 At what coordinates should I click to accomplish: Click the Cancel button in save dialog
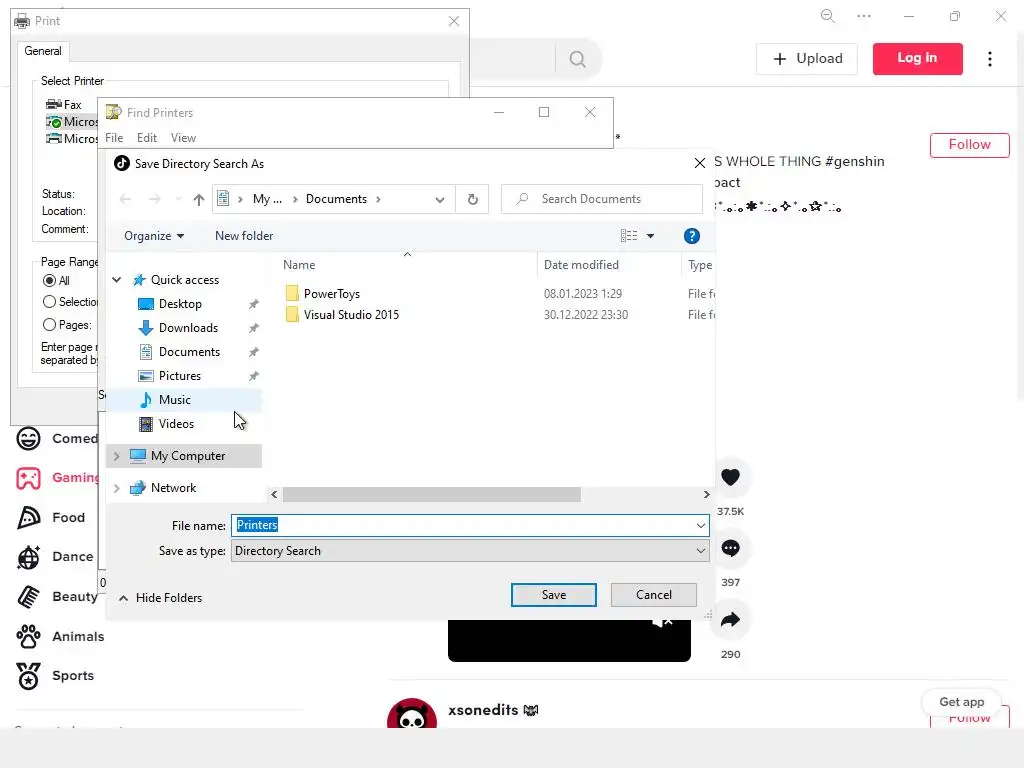point(654,595)
